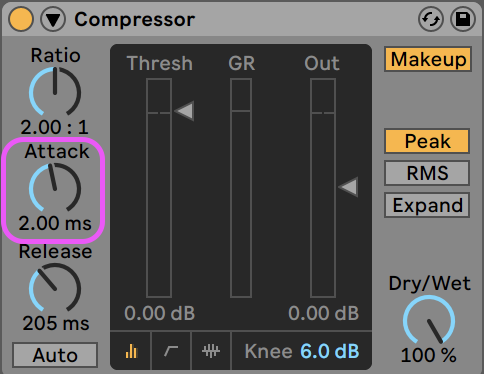Toggle the Makeup gain button

tap(428, 59)
